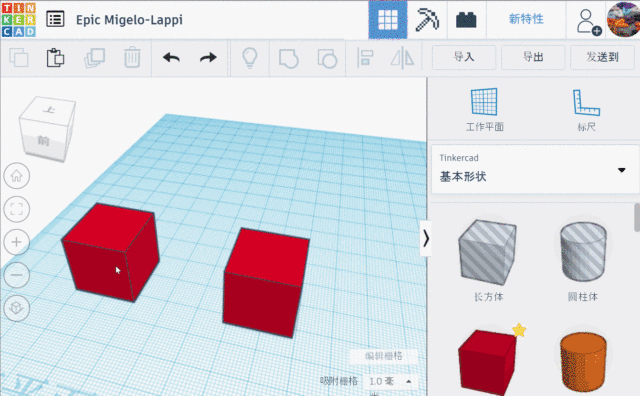Image resolution: width=640 pixels, height=396 pixels.
Task: Pick the orange solid cylinder shape
Action: tap(583, 363)
